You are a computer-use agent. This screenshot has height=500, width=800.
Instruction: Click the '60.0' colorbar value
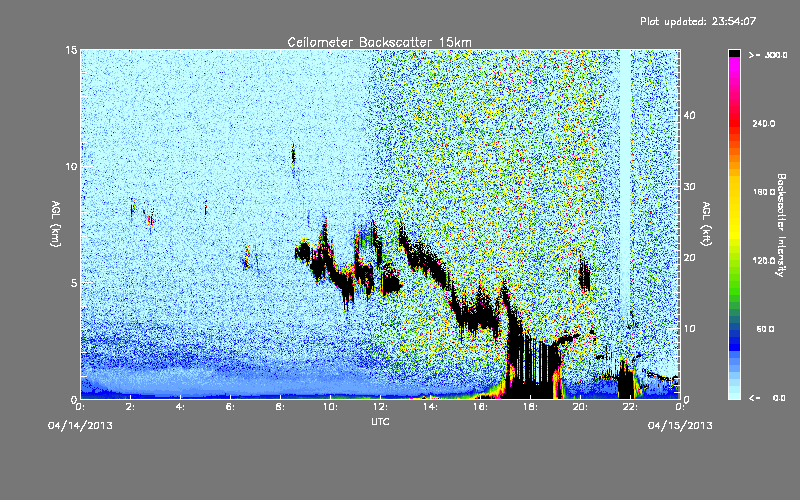[765, 329]
